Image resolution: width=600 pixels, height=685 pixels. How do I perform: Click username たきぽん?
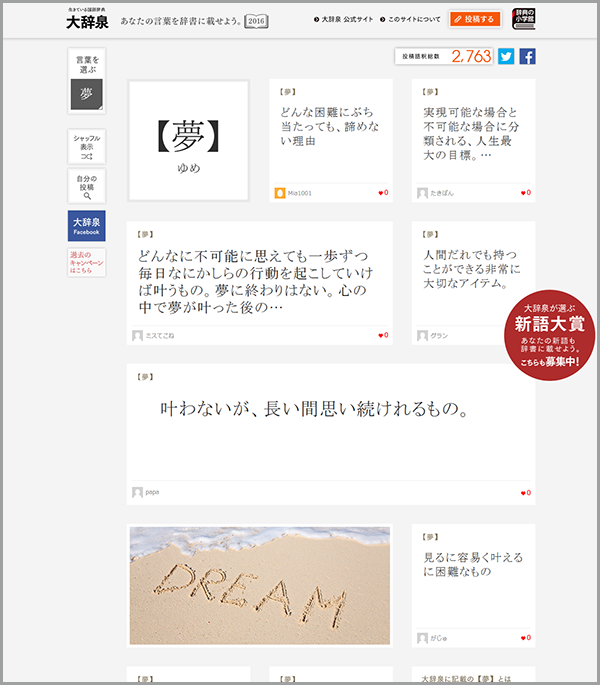pyautogui.click(x=442, y=193)
